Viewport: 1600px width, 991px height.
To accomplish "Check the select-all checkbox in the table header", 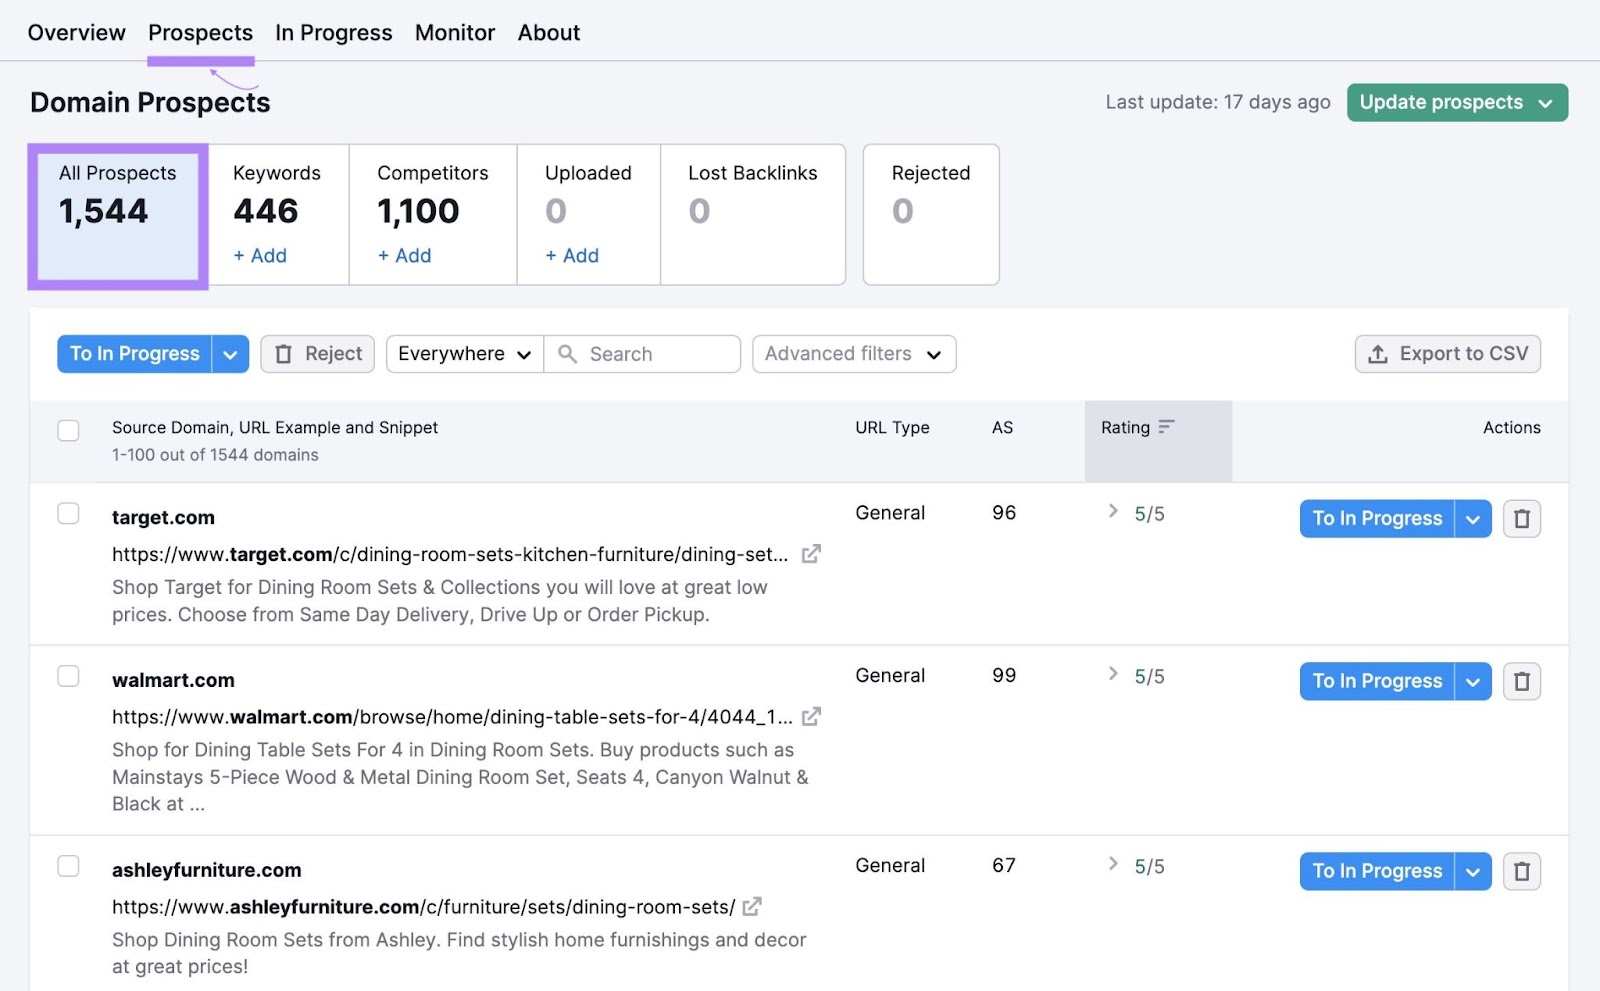I will point(68,429).
